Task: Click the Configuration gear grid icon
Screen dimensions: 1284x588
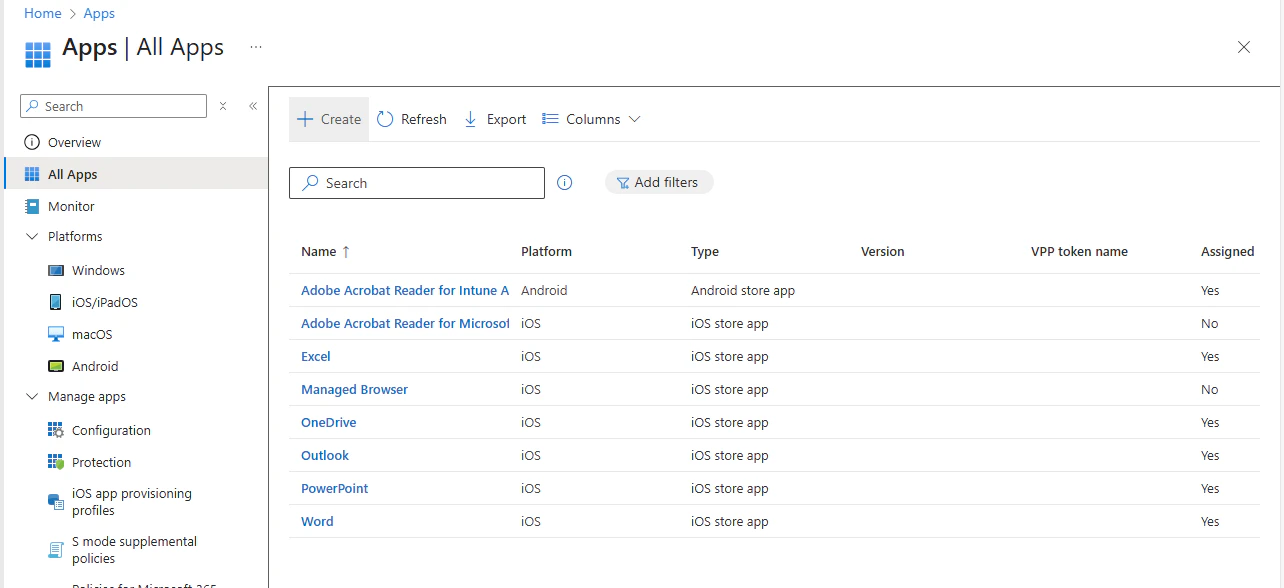Action: click(x=56, y=430)
